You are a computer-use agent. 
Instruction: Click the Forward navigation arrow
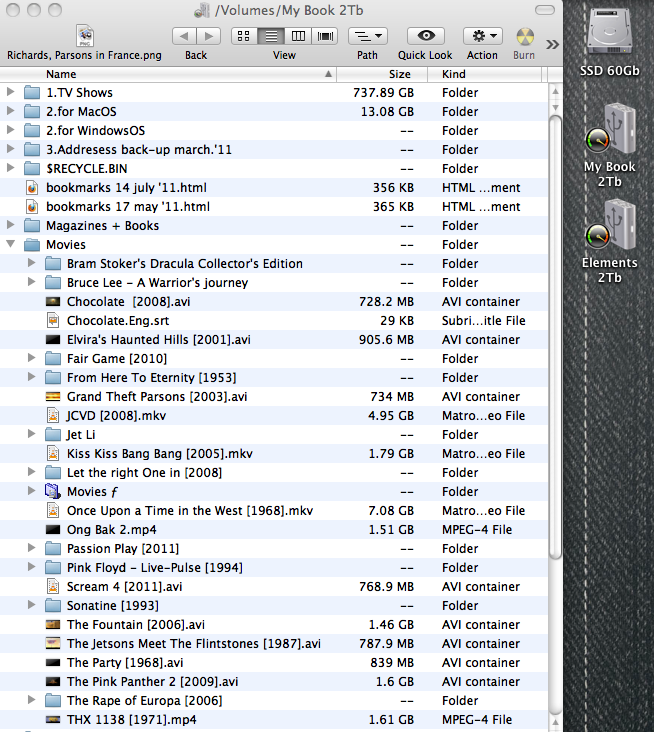[209, 36]
